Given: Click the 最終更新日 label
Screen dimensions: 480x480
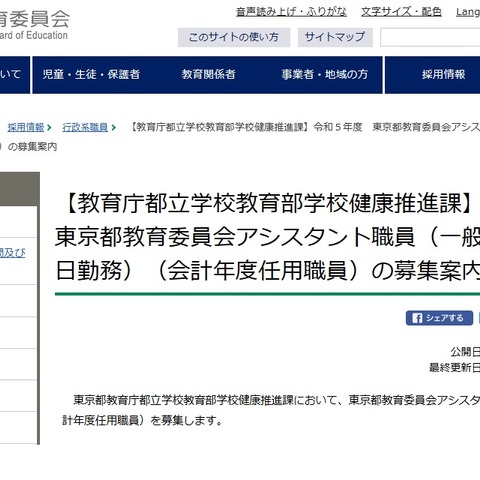Looking at the screenshot, I should (x=454, y=368).
